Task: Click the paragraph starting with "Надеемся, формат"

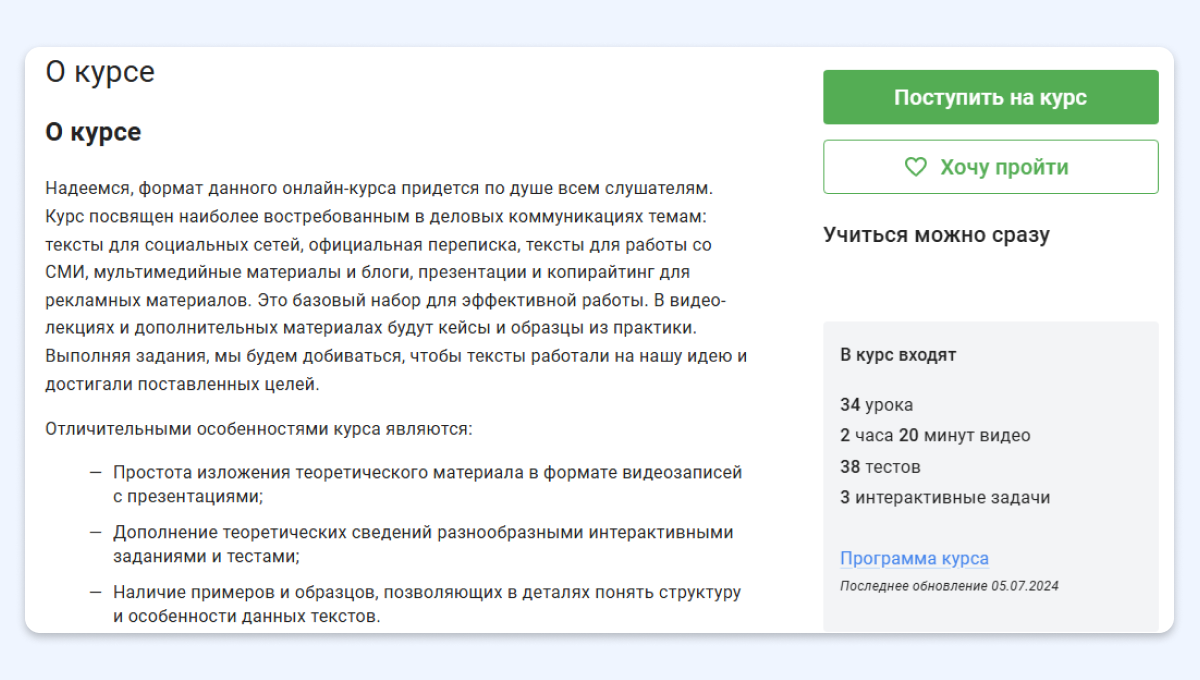Action: [395, 286]
